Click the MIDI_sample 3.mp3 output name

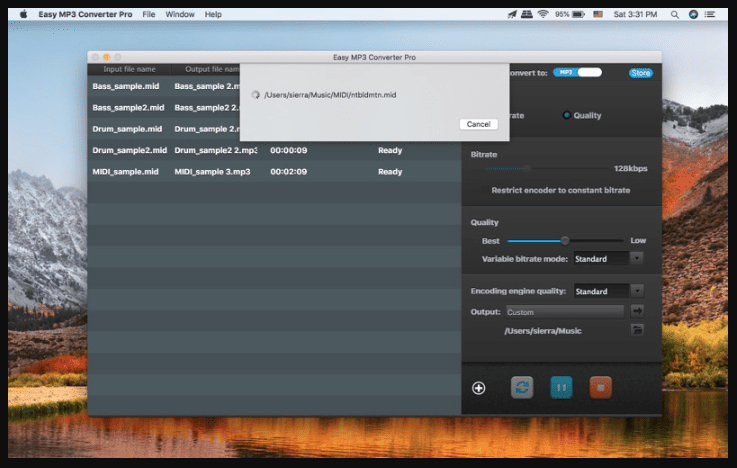coord(212,172)
